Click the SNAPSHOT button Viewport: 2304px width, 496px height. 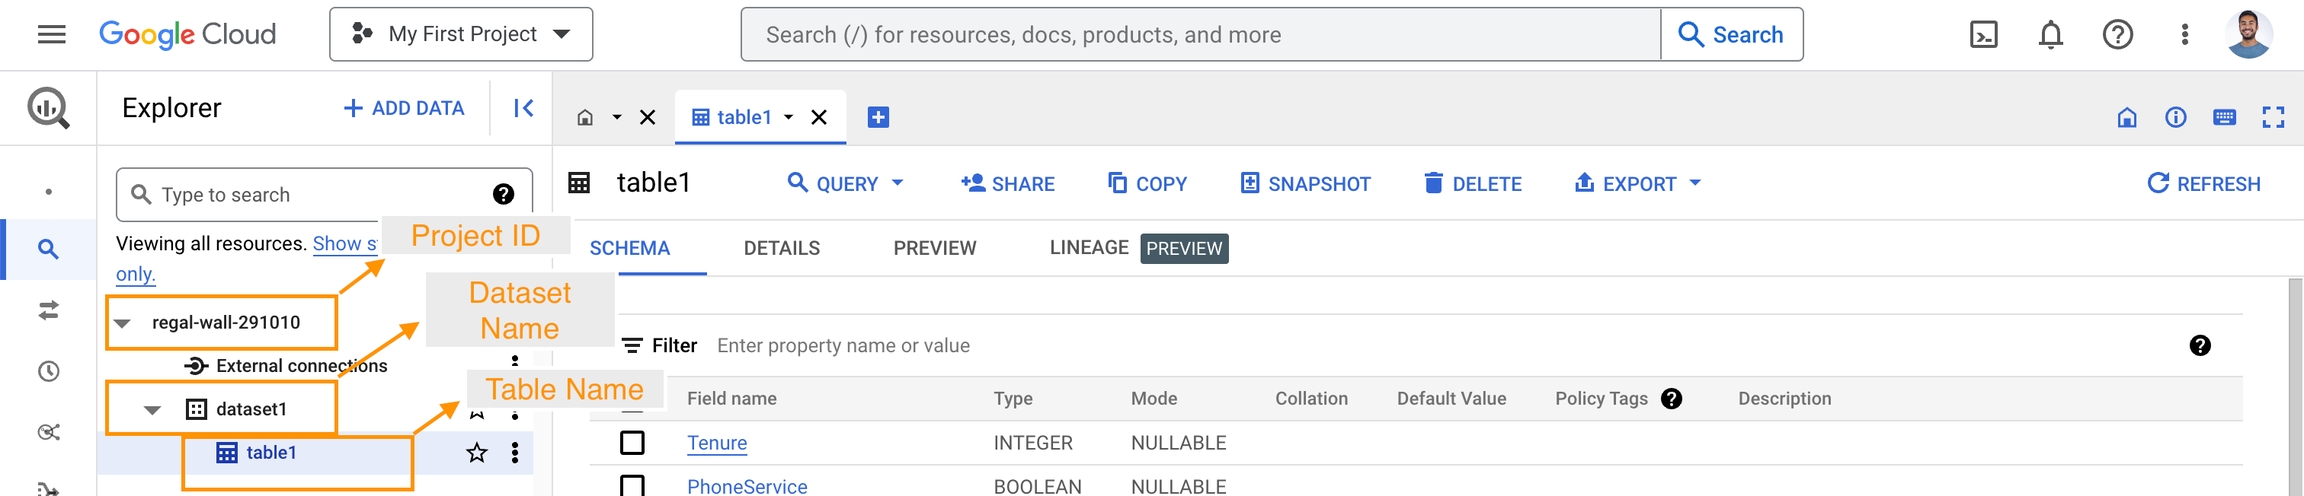coord(1305,184)
